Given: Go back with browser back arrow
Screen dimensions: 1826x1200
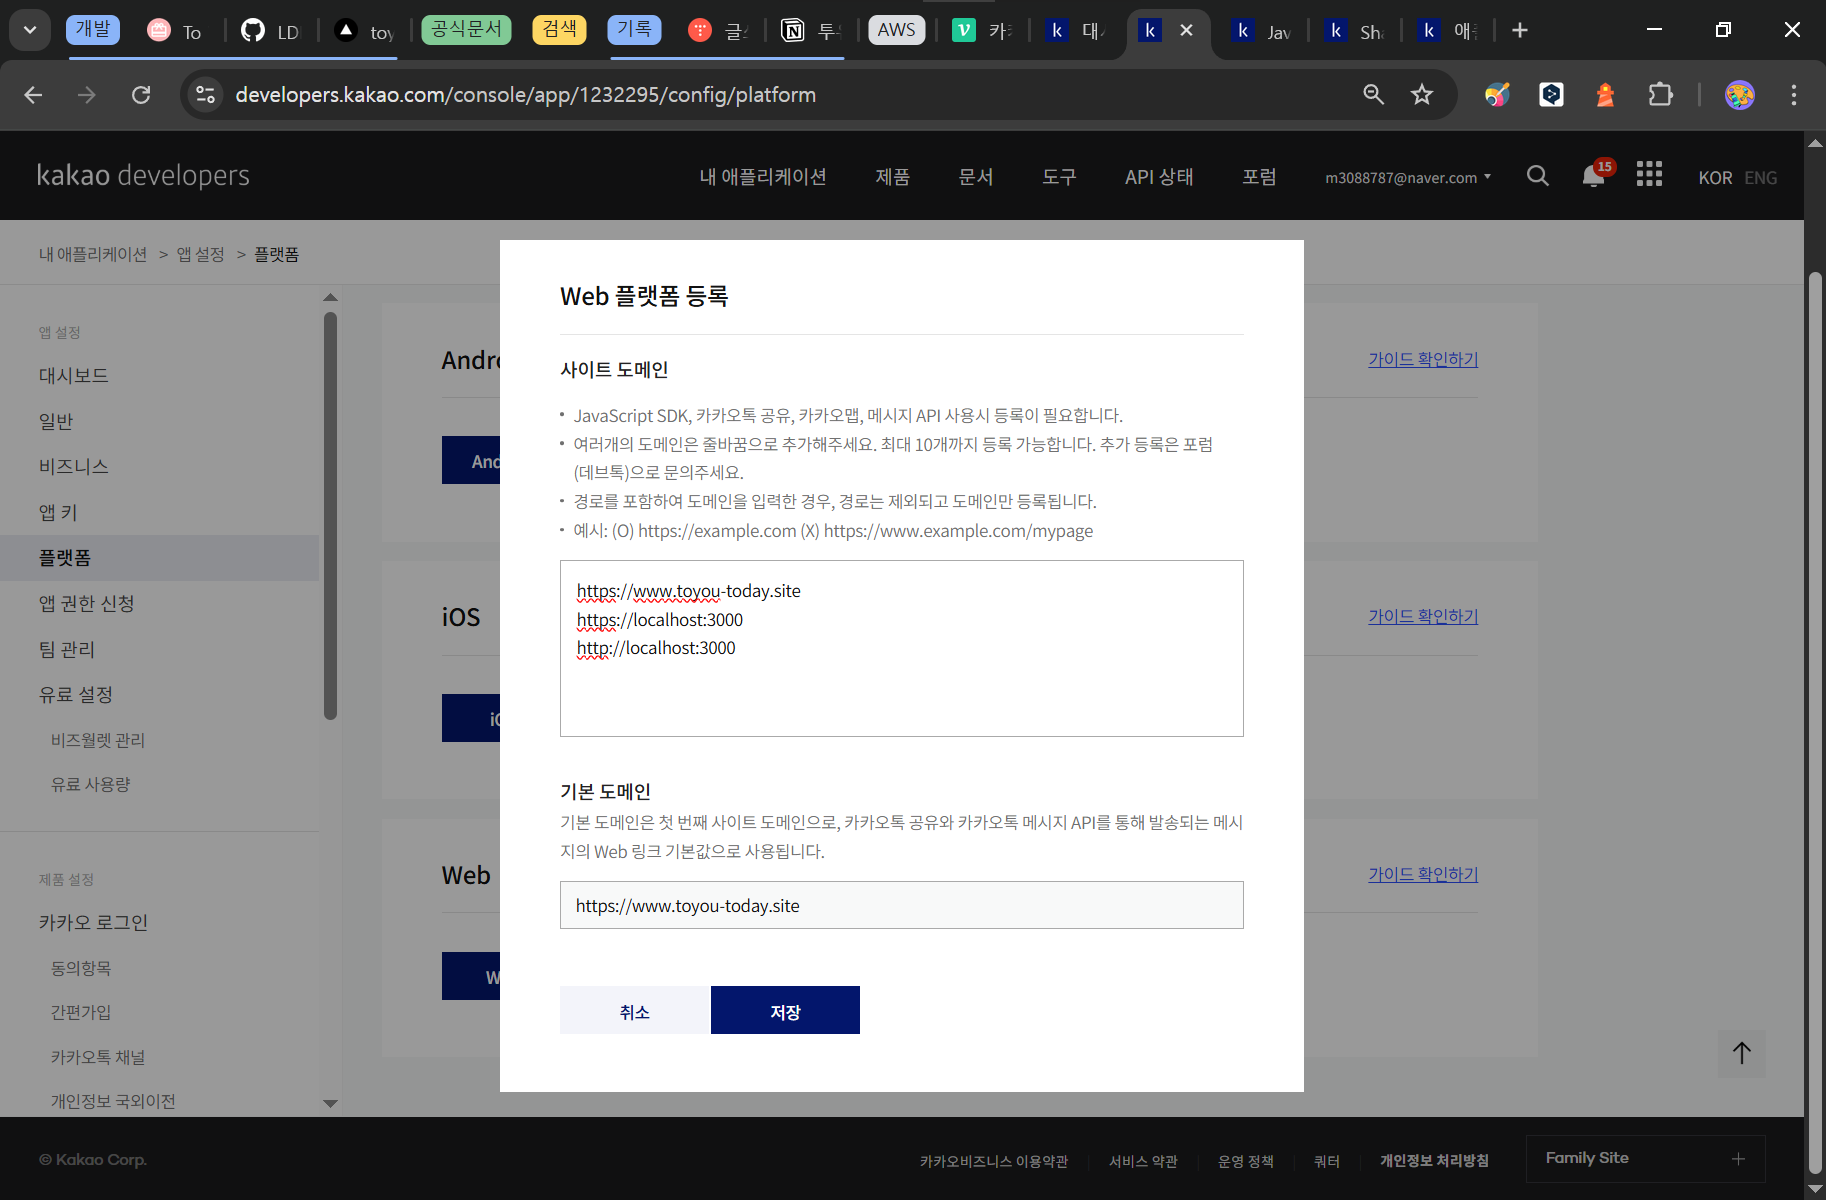Looking at the screenshot, I should point(33,95).
